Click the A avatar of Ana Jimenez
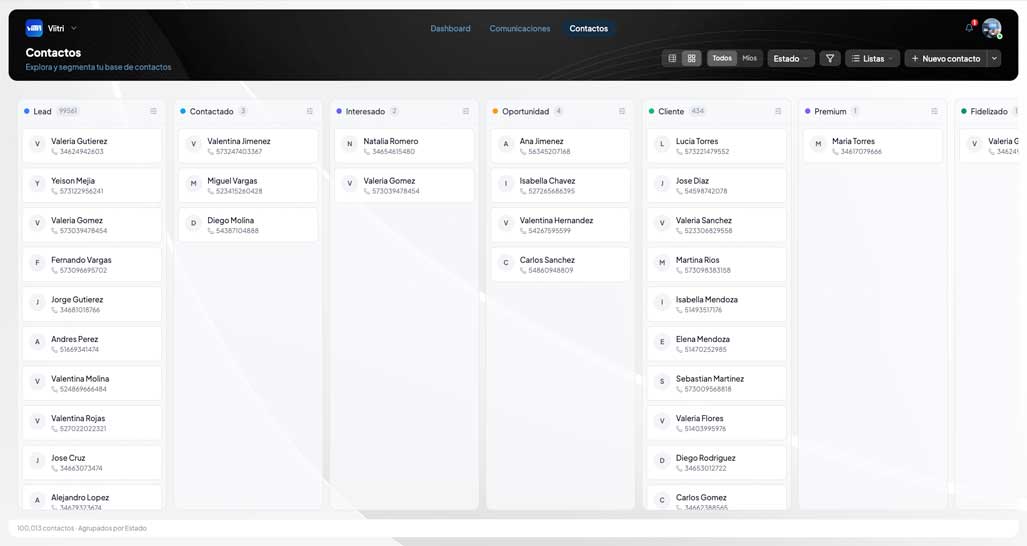 pos(506,143)
